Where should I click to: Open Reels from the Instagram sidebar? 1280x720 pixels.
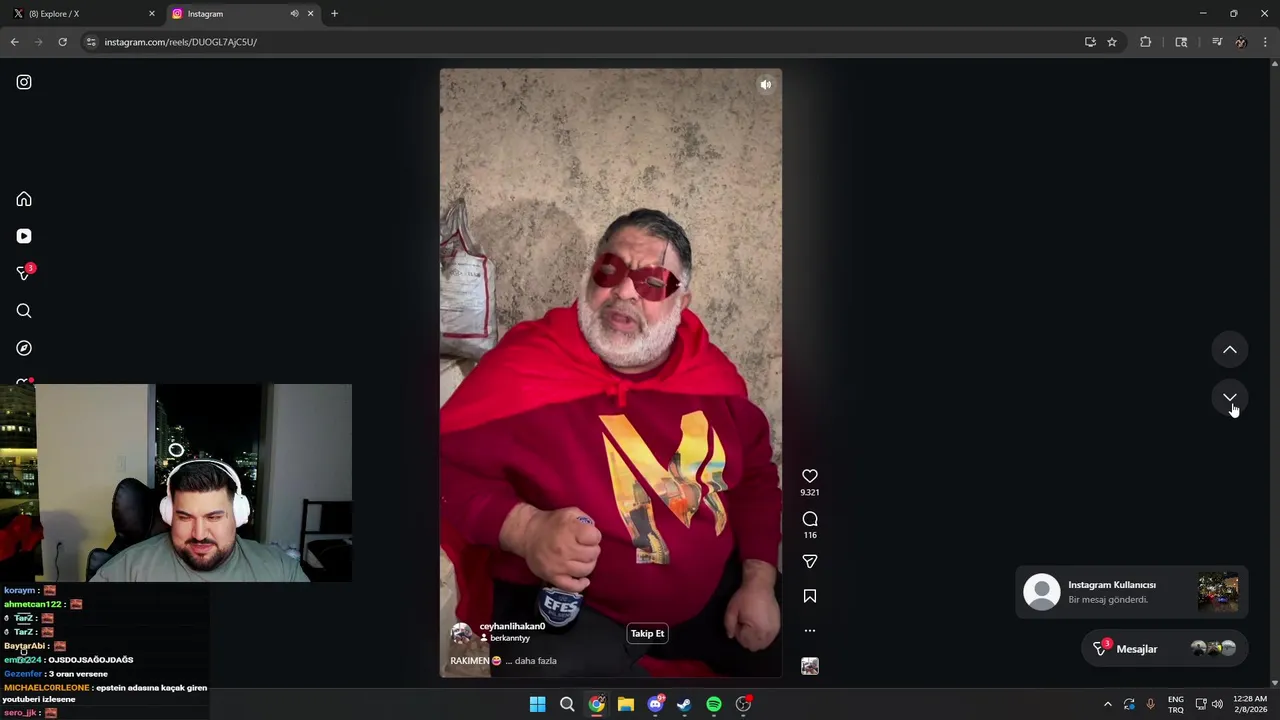tap(24, 236)
